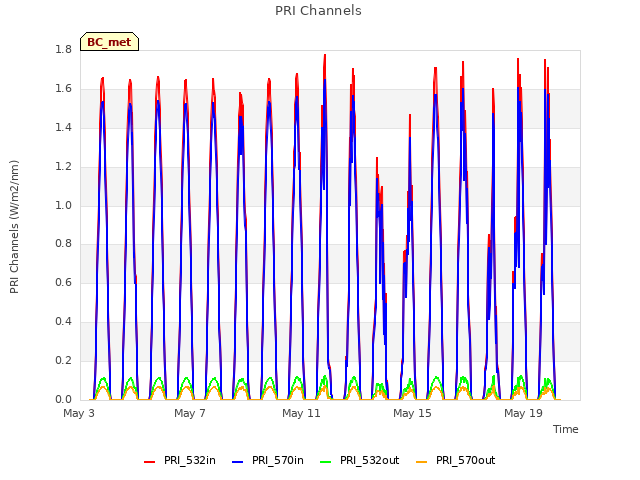The width and height of the screenshot is (640, 480).
Task: Click the 0.4 y-axis tick label
Action: click(63, 322)
